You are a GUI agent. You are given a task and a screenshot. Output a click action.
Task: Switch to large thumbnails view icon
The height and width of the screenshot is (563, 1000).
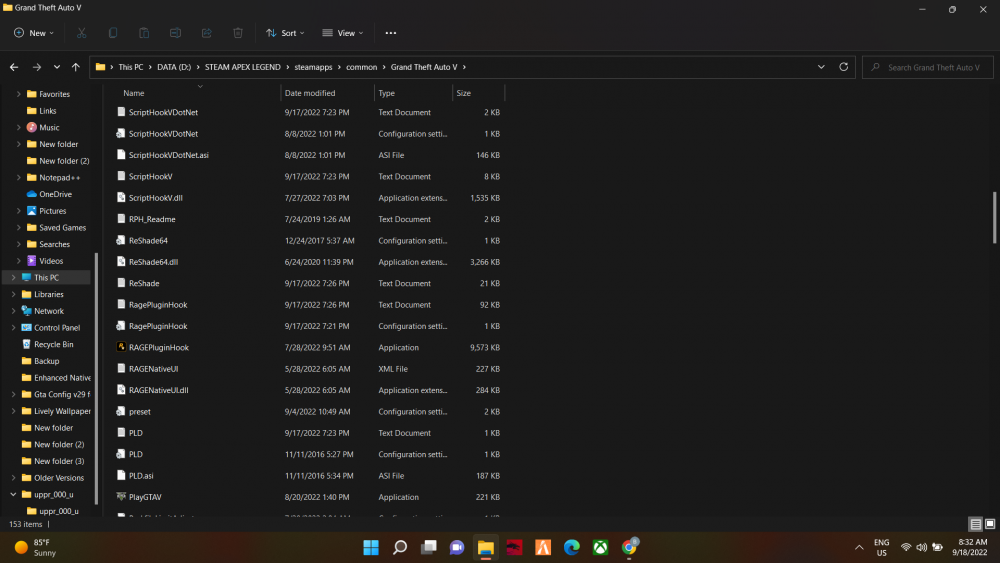click(x=990, y=524)
